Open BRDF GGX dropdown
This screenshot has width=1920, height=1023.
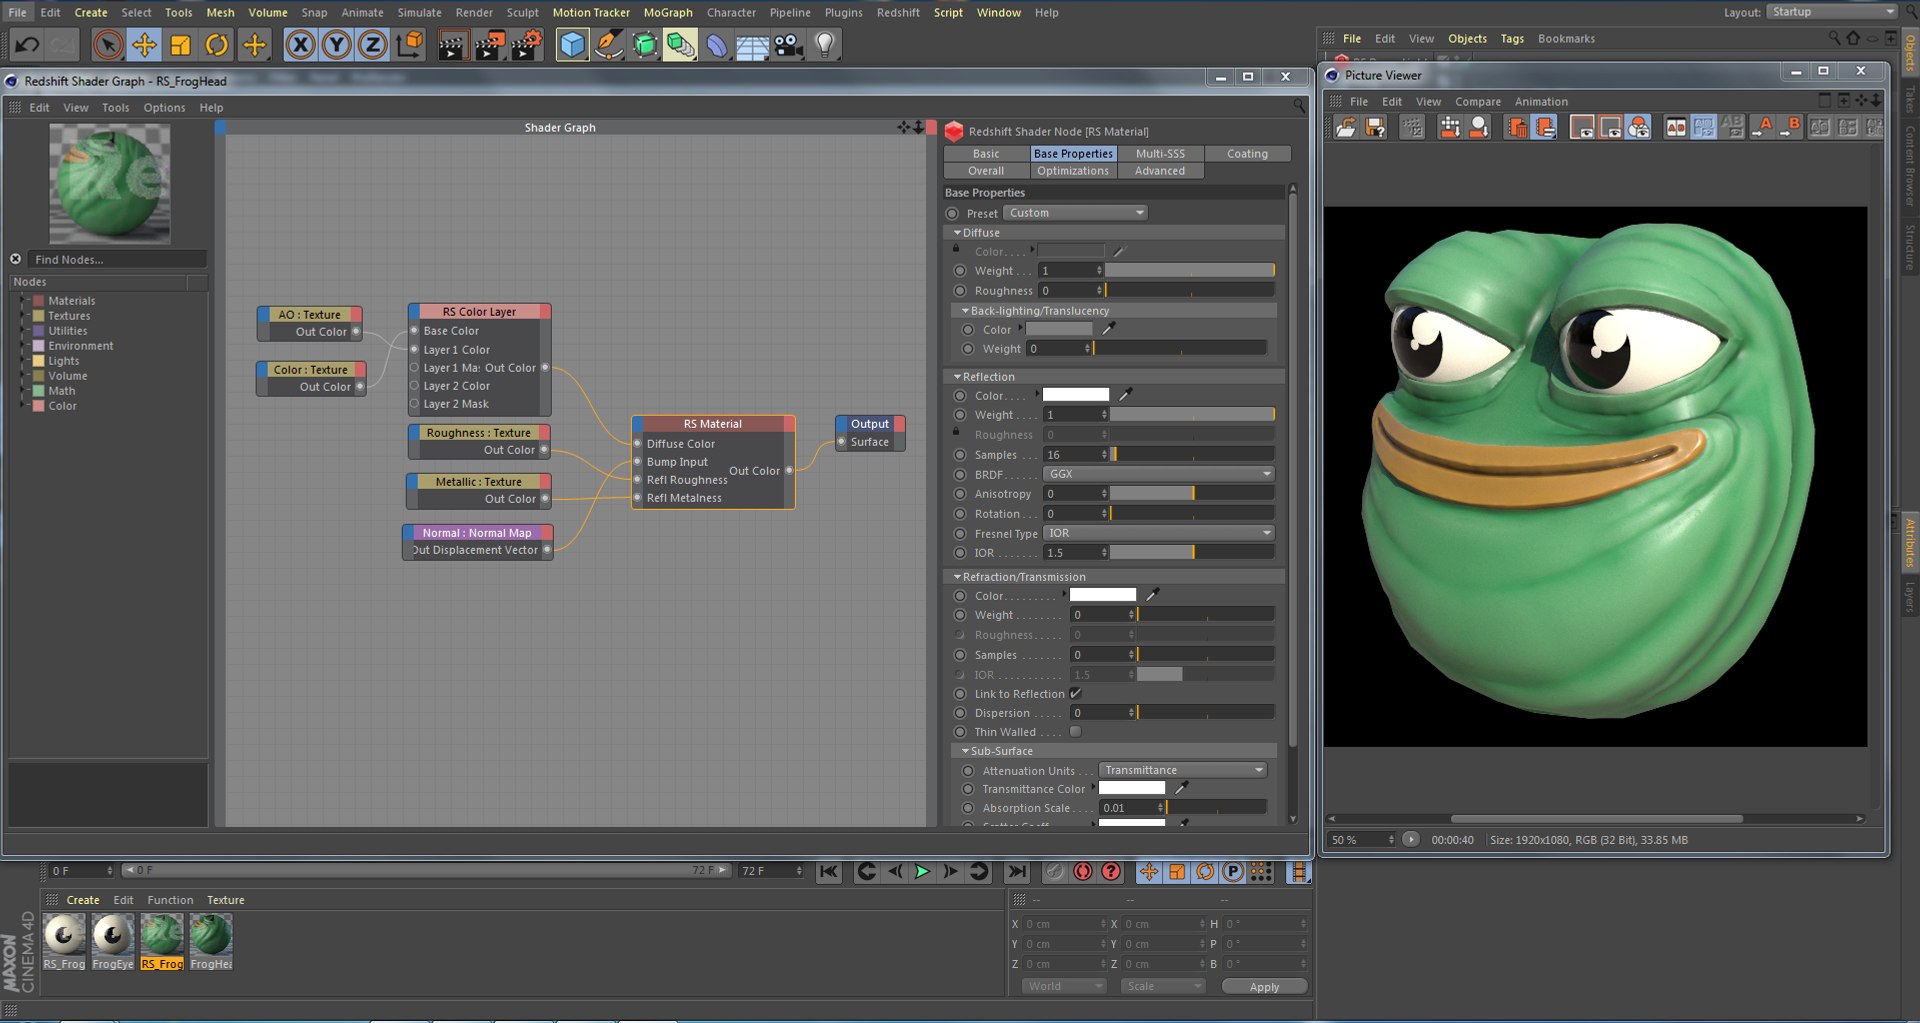pos(1159,474)
